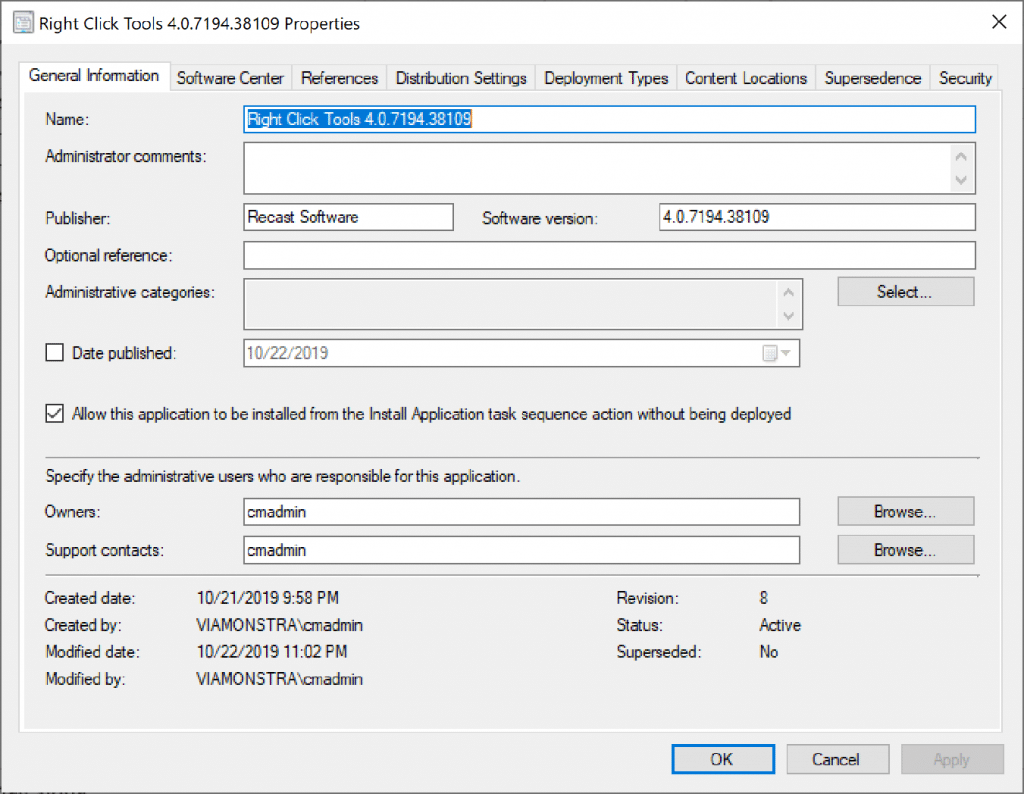View the Distribution Settings tab
Image resolution: width=1024 pixels, height=794 pixels.
point(461,77)
